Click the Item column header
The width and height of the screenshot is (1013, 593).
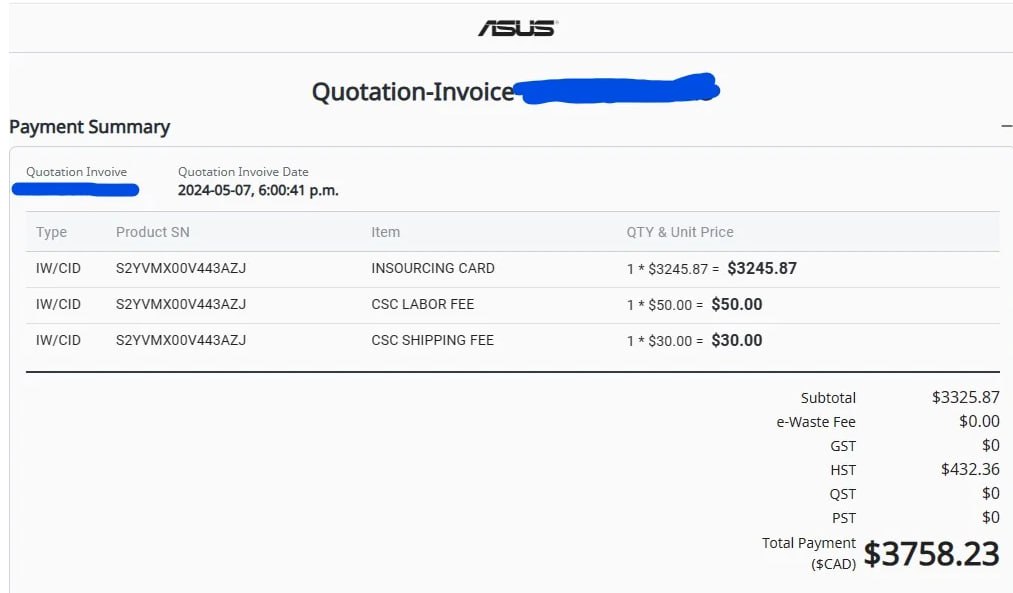point(385,232)
